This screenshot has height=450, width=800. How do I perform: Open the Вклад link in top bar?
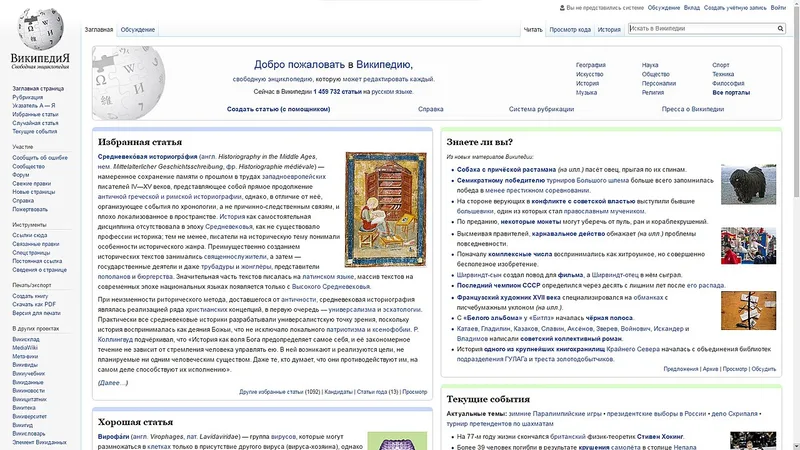tap(692, 8)
